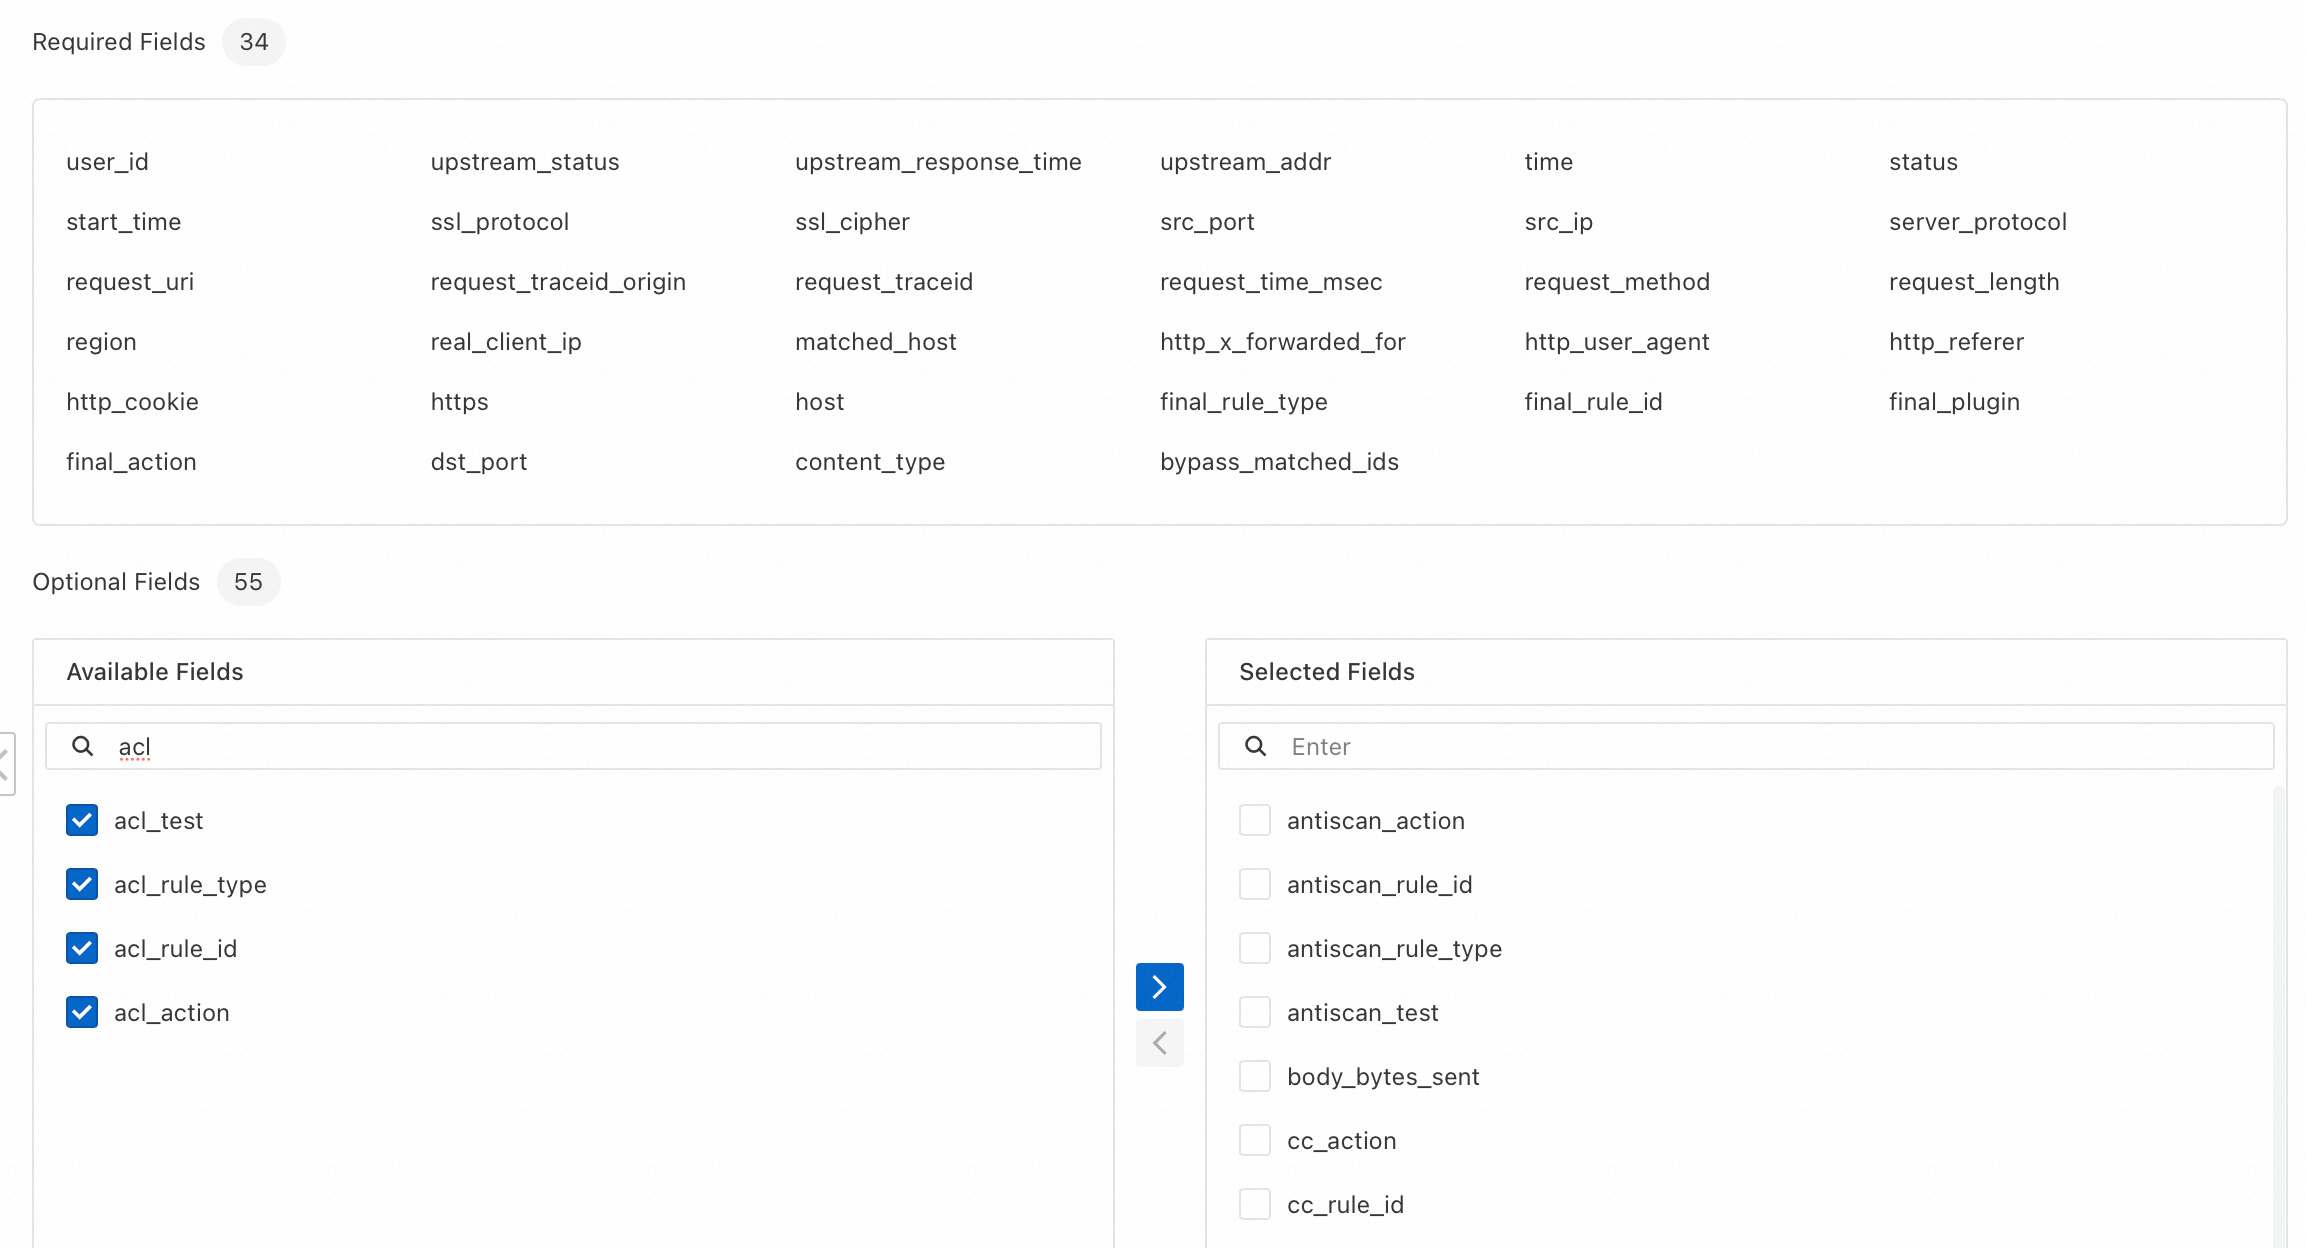Viewport: 2306px width, 1248px height.
Task: Select the cc_action checkbox
Action: 1254,1140
